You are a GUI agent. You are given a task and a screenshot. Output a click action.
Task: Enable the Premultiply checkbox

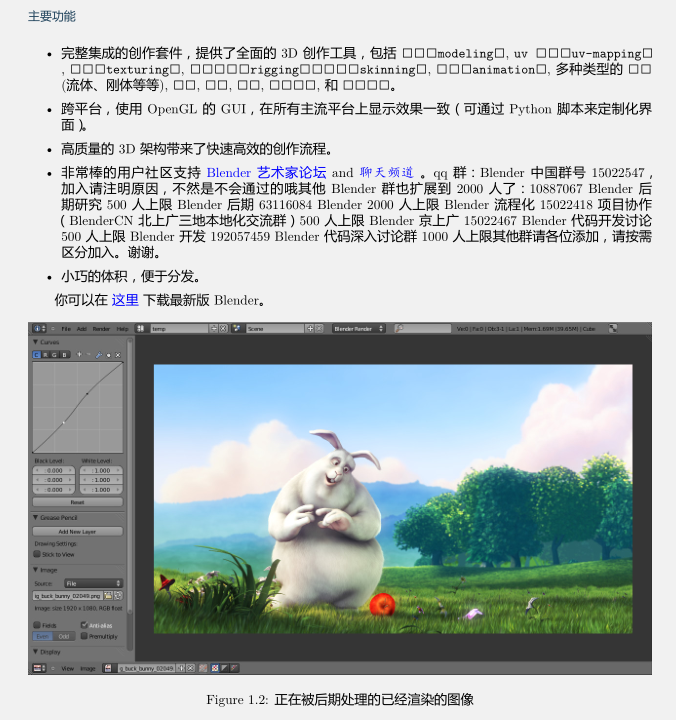(84, 636)
